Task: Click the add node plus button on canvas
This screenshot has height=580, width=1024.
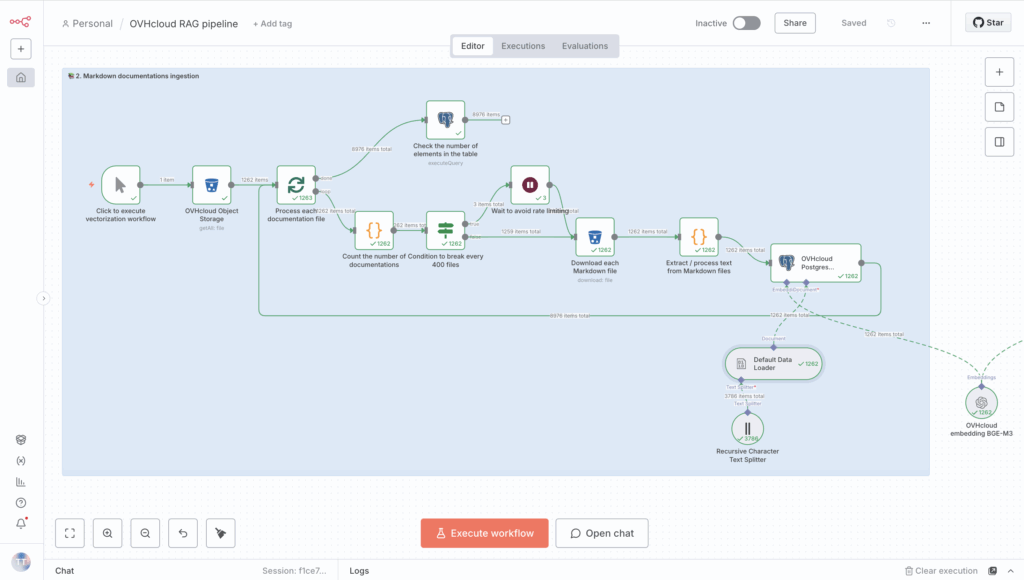Action: pos(999,72)
